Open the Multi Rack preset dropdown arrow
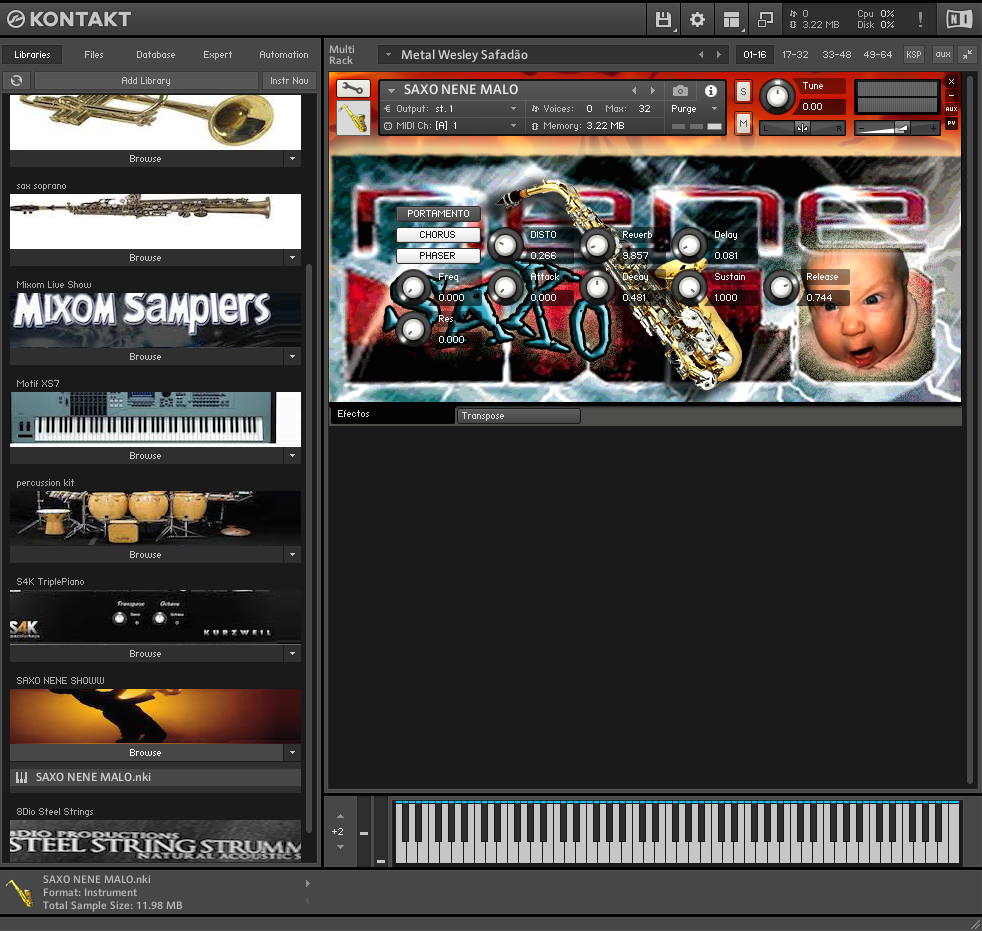This screenshot has width=982, height=931. coord(388,54)
